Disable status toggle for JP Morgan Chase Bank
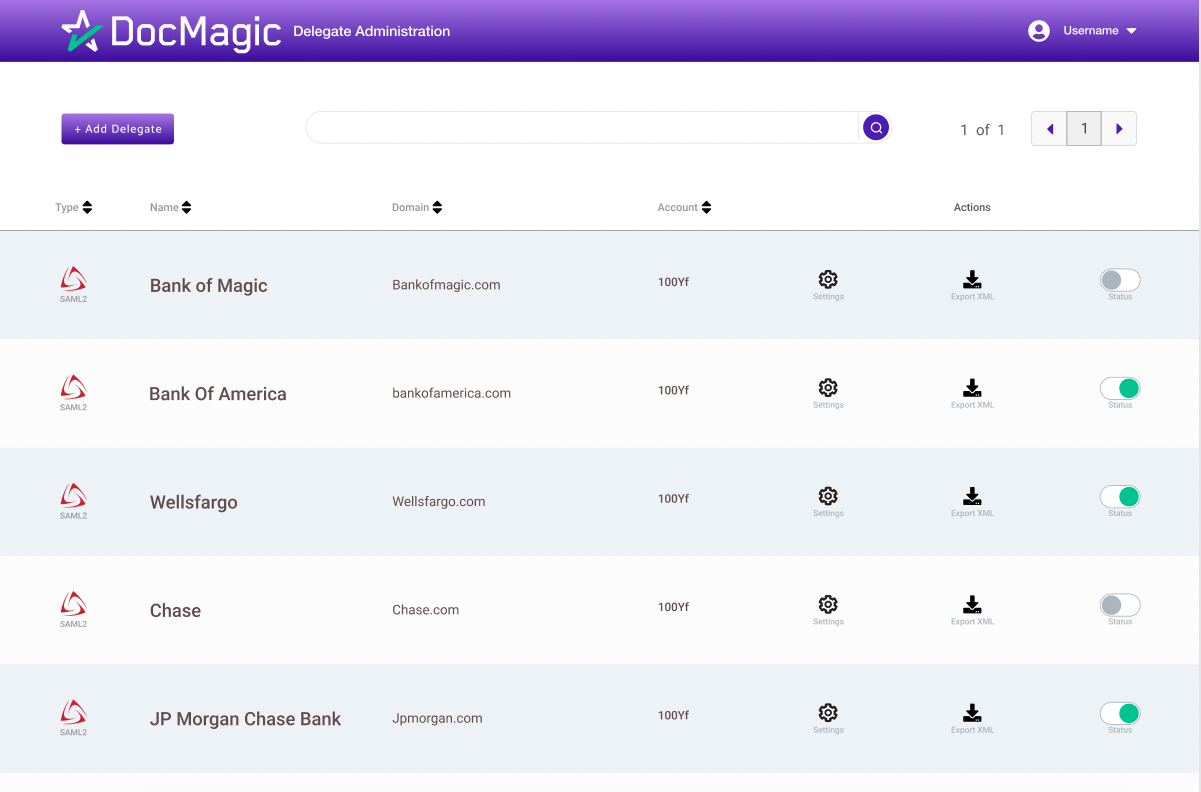 (1120, 713)
